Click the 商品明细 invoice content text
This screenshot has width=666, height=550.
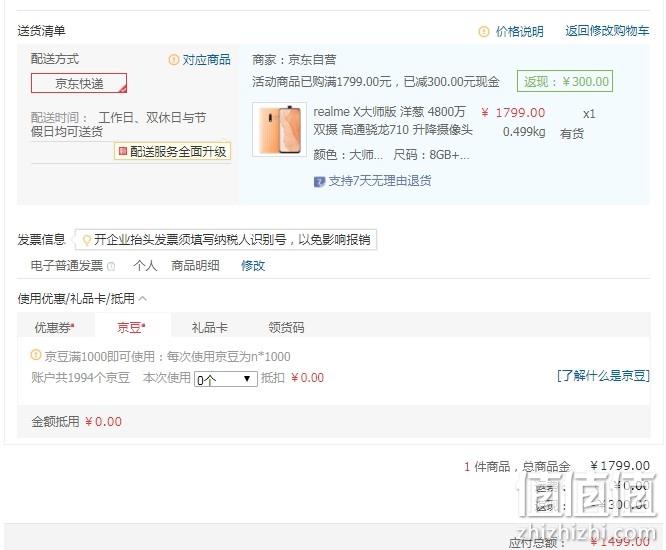(195, 266)
